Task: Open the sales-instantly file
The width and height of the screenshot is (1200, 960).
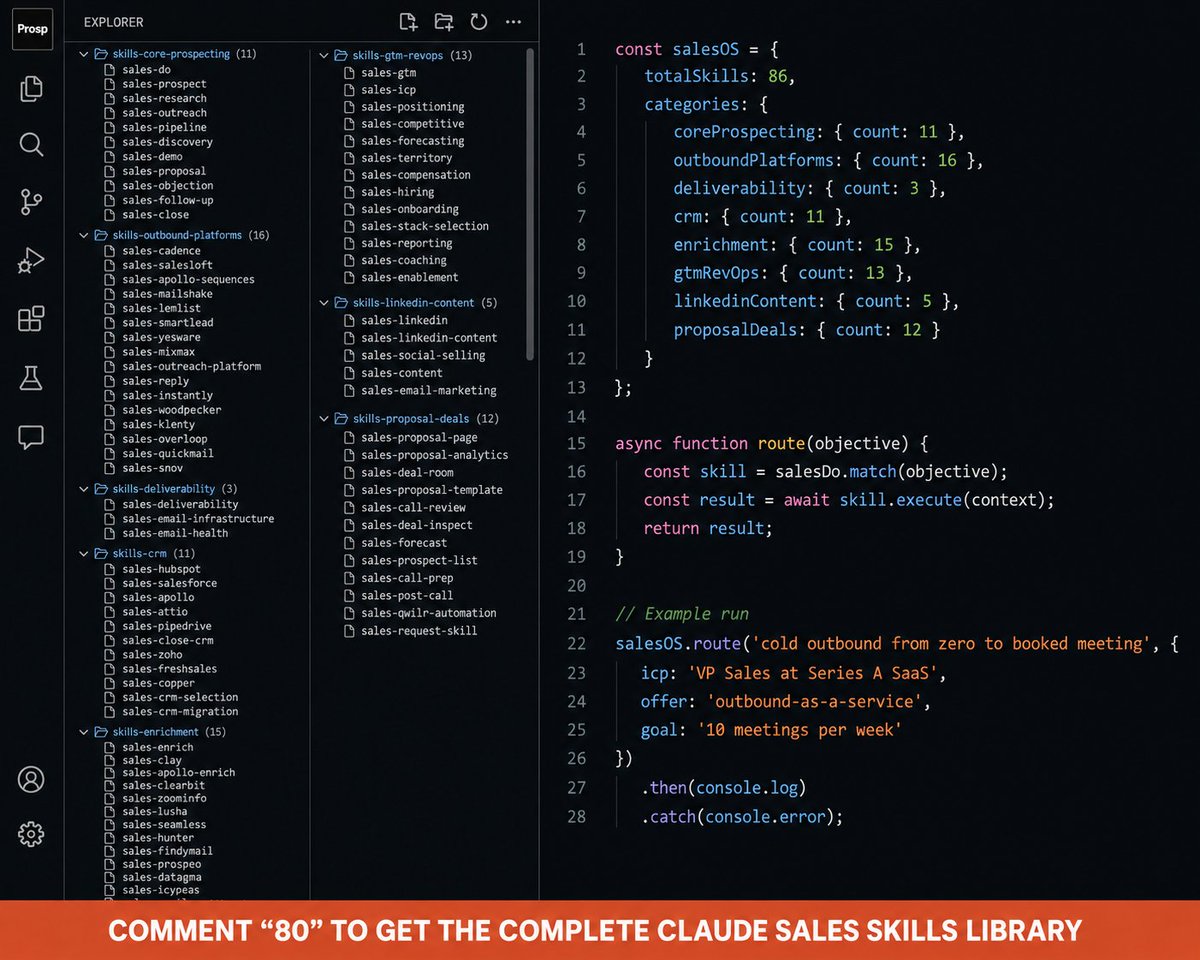Action: click(167, 396)
